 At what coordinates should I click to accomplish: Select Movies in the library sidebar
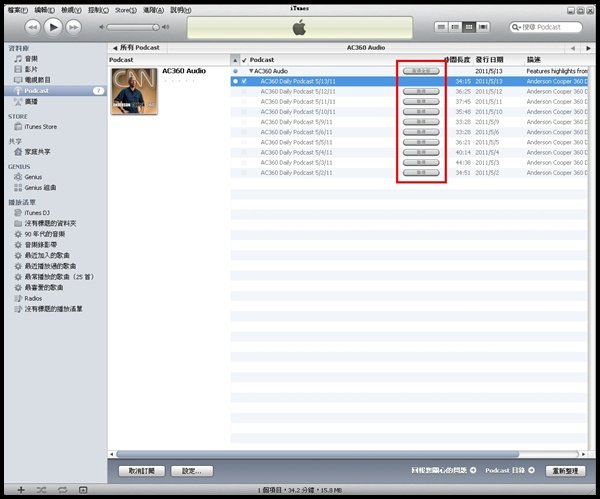pyautogui.click(x=31, y=69)
